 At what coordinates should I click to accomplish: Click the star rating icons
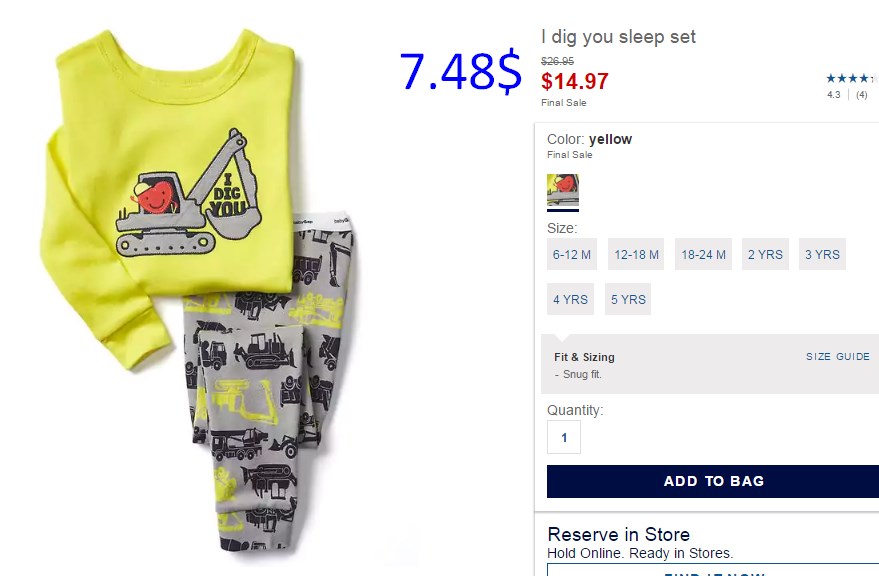pyautogui.click(x=852, y=79)
